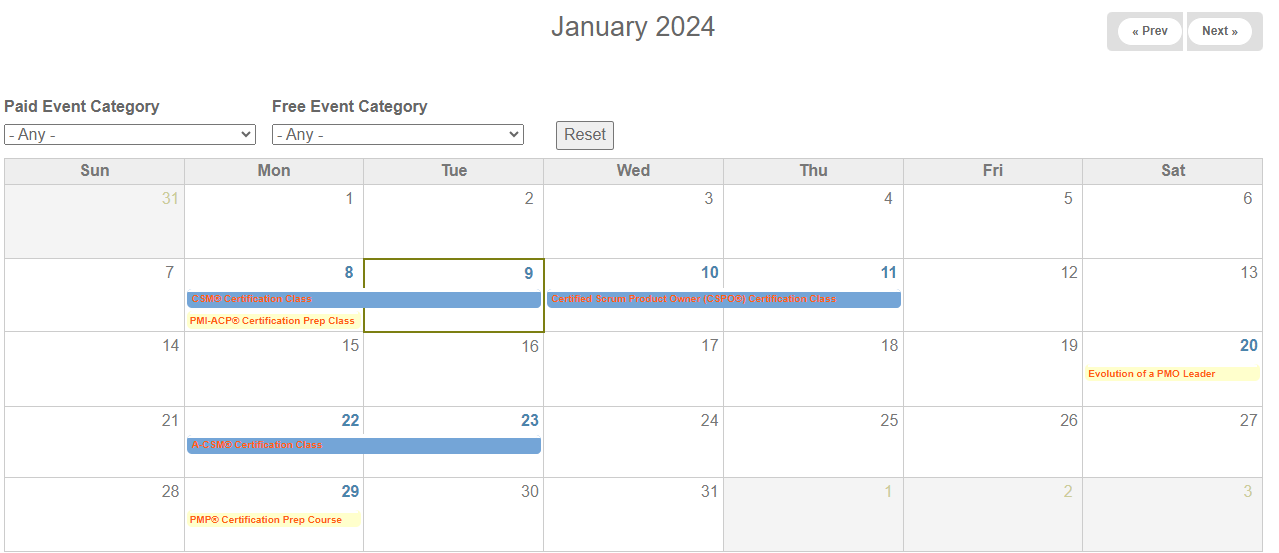Open PMI-ACP® Certification Prep Class event

coord(272,321)
